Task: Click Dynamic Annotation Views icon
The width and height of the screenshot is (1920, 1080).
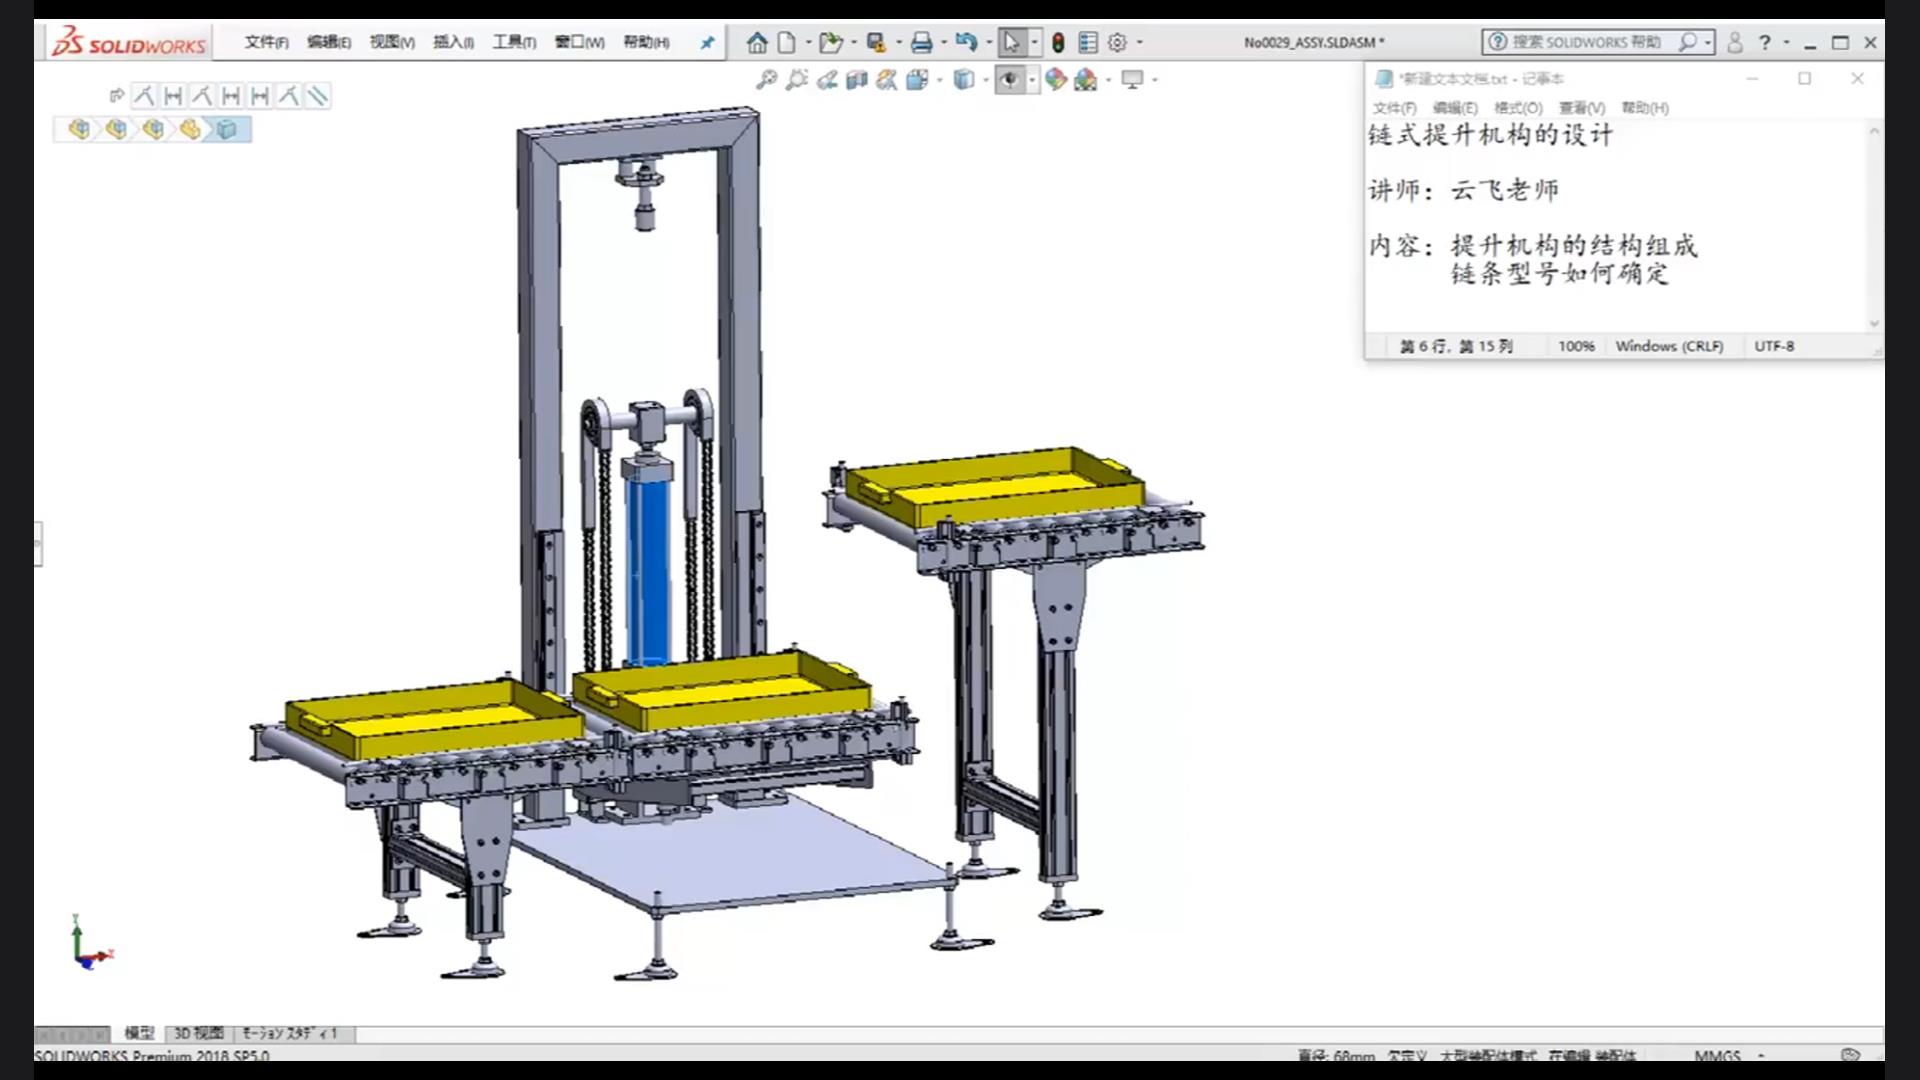Action: point(886,79)
